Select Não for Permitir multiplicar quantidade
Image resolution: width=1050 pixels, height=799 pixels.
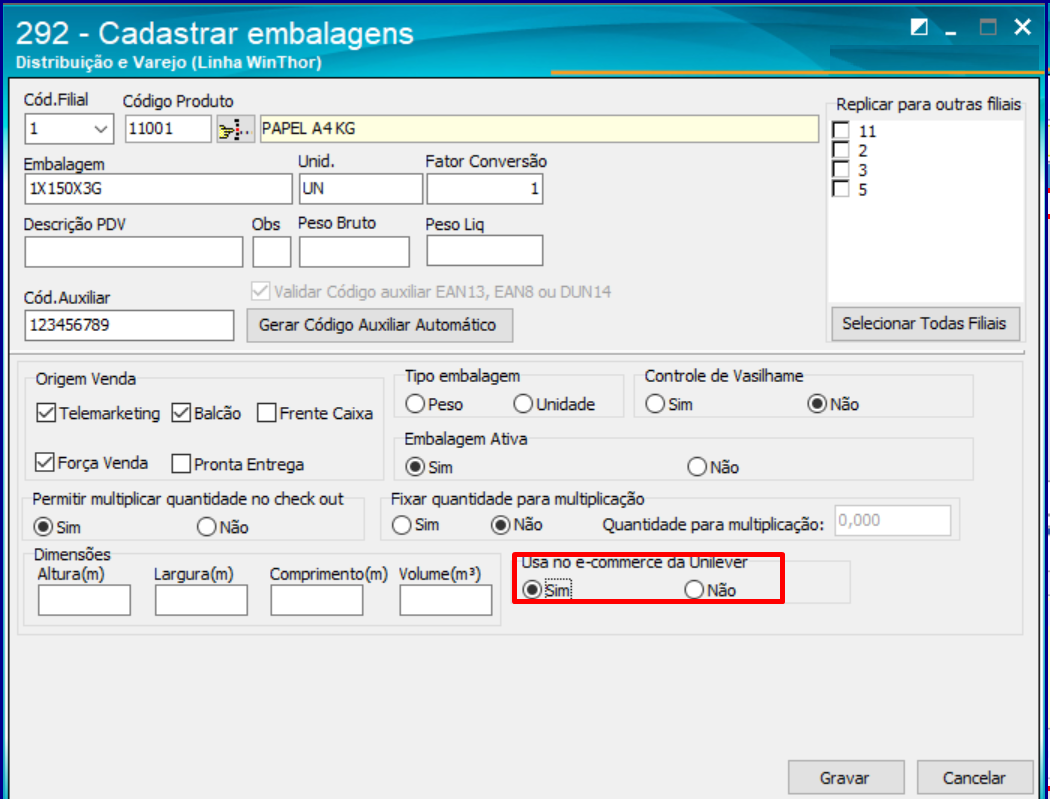207,527
